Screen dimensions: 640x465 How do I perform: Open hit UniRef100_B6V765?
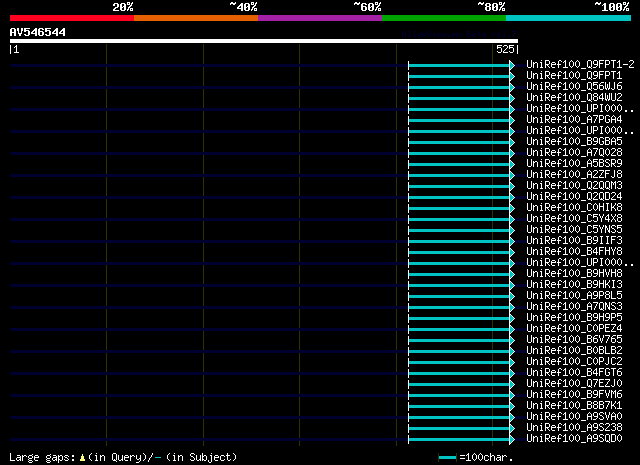574,340
